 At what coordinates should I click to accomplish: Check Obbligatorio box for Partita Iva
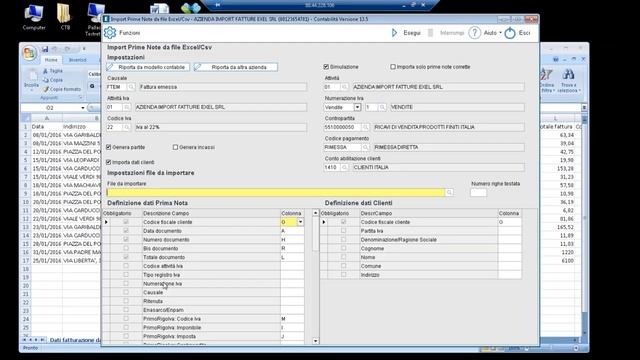[343, 231]
